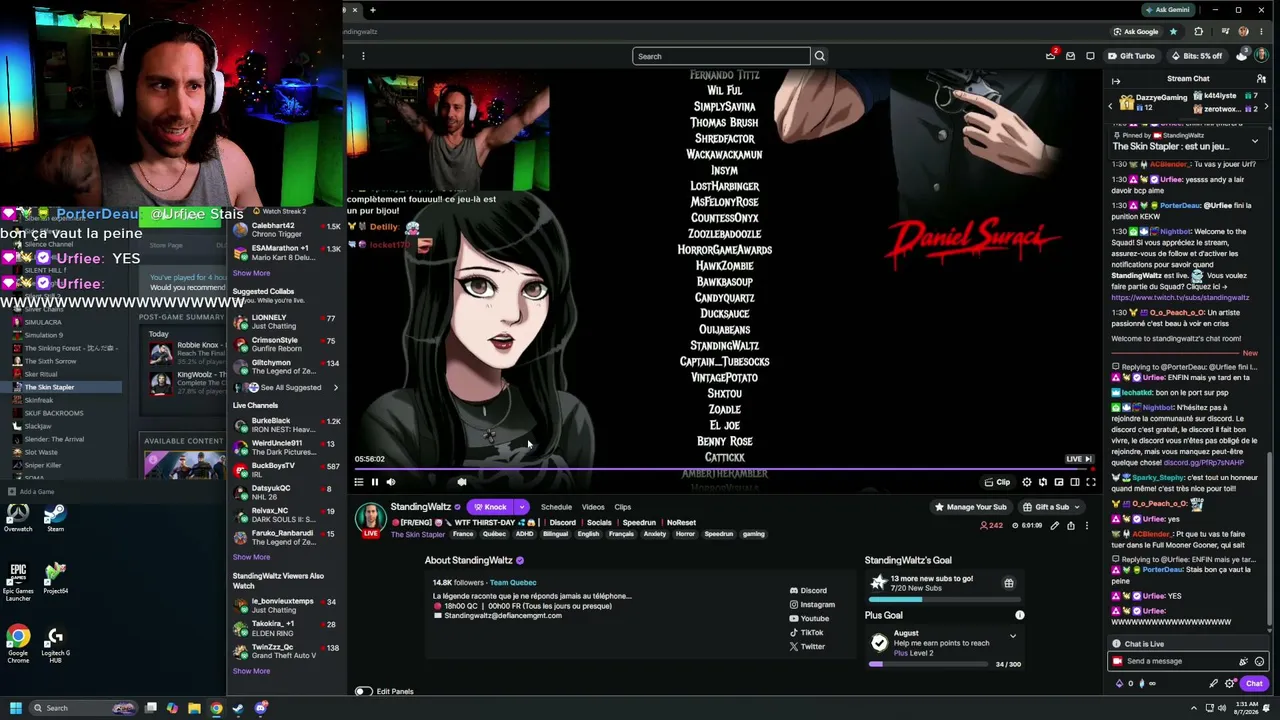Viewport: 1280px width, 720px height.
Task: Open the emote picker in chat input
Action: 1259,661
